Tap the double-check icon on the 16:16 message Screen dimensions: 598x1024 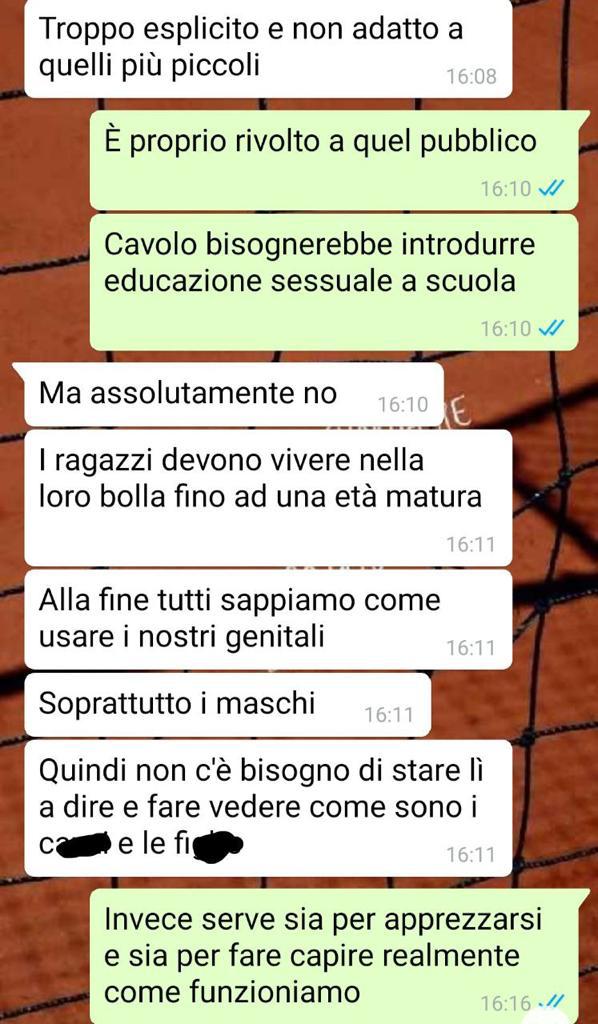point(552,1001)
